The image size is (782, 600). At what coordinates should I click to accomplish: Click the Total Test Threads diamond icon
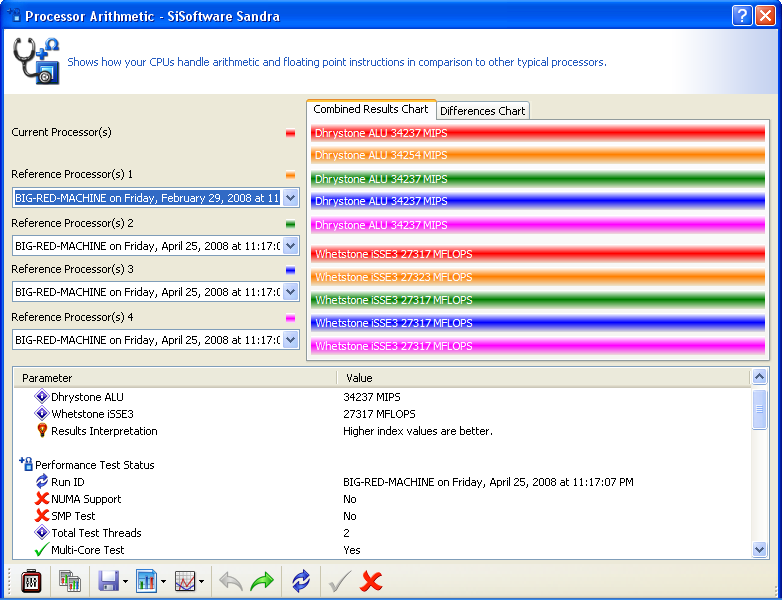(41, 532)
